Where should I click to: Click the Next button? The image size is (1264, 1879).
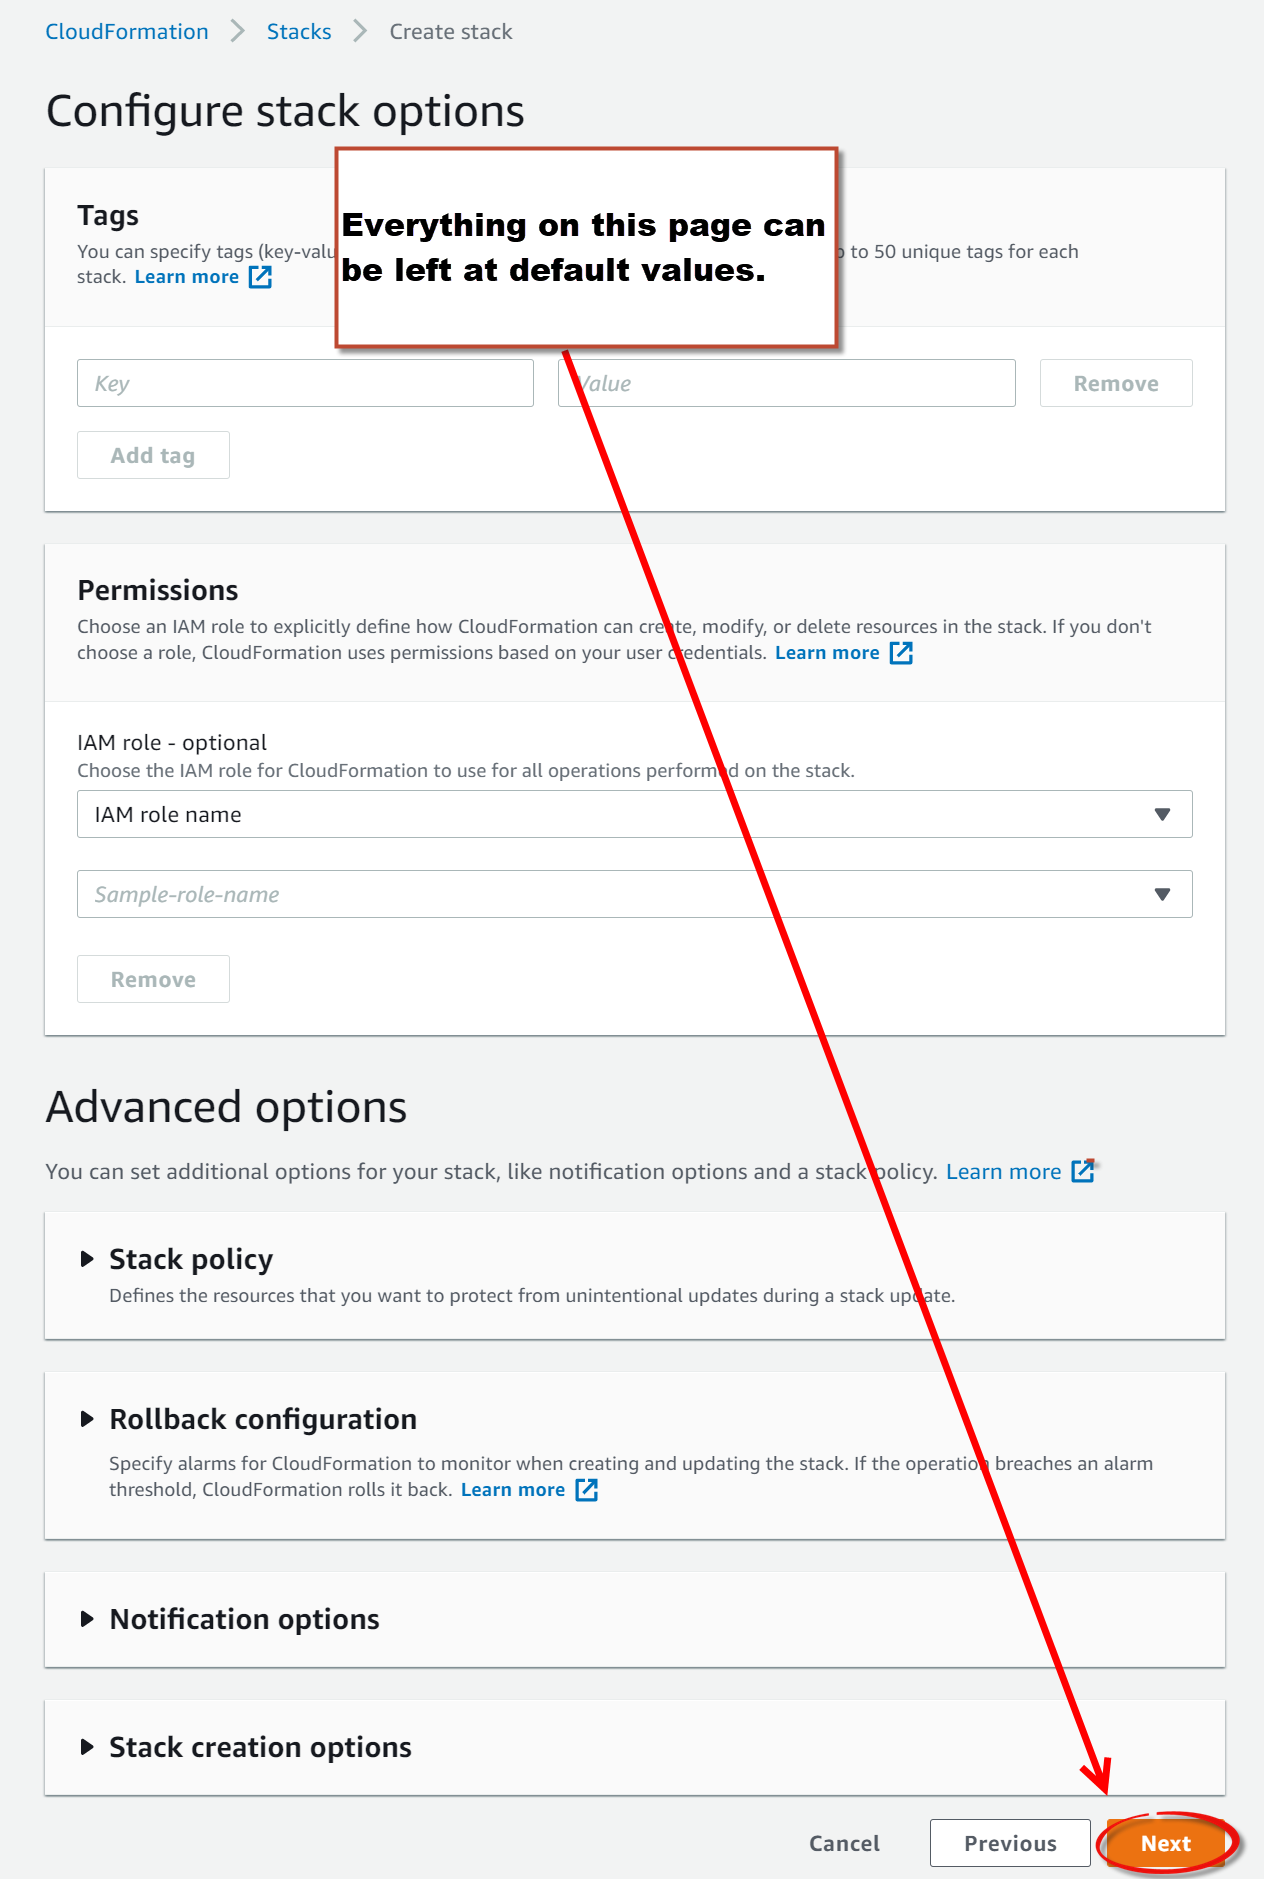pos(1165,1843)
